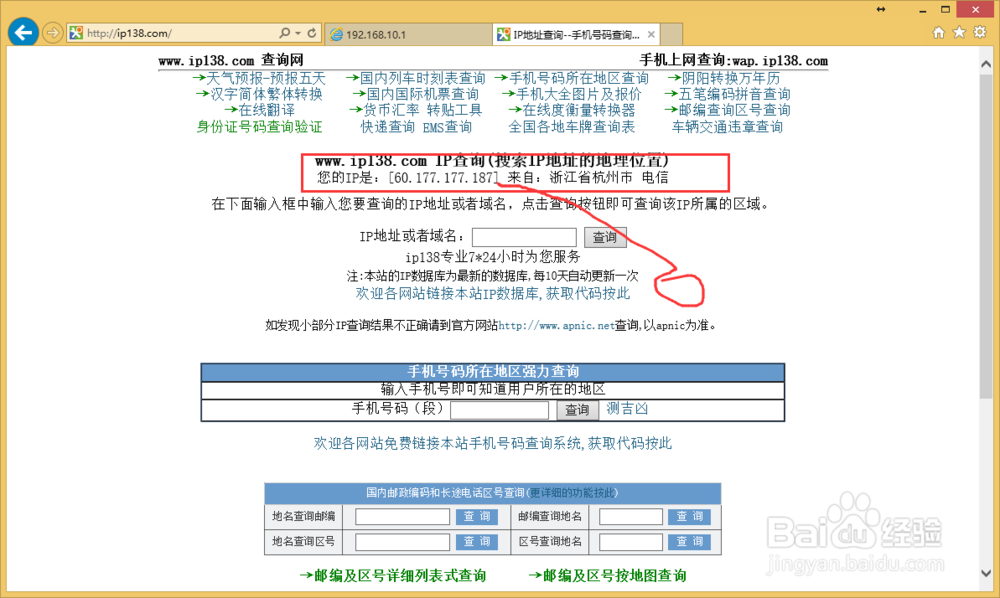
Task: Open 快递查询 link
Action: click(388, 127)
